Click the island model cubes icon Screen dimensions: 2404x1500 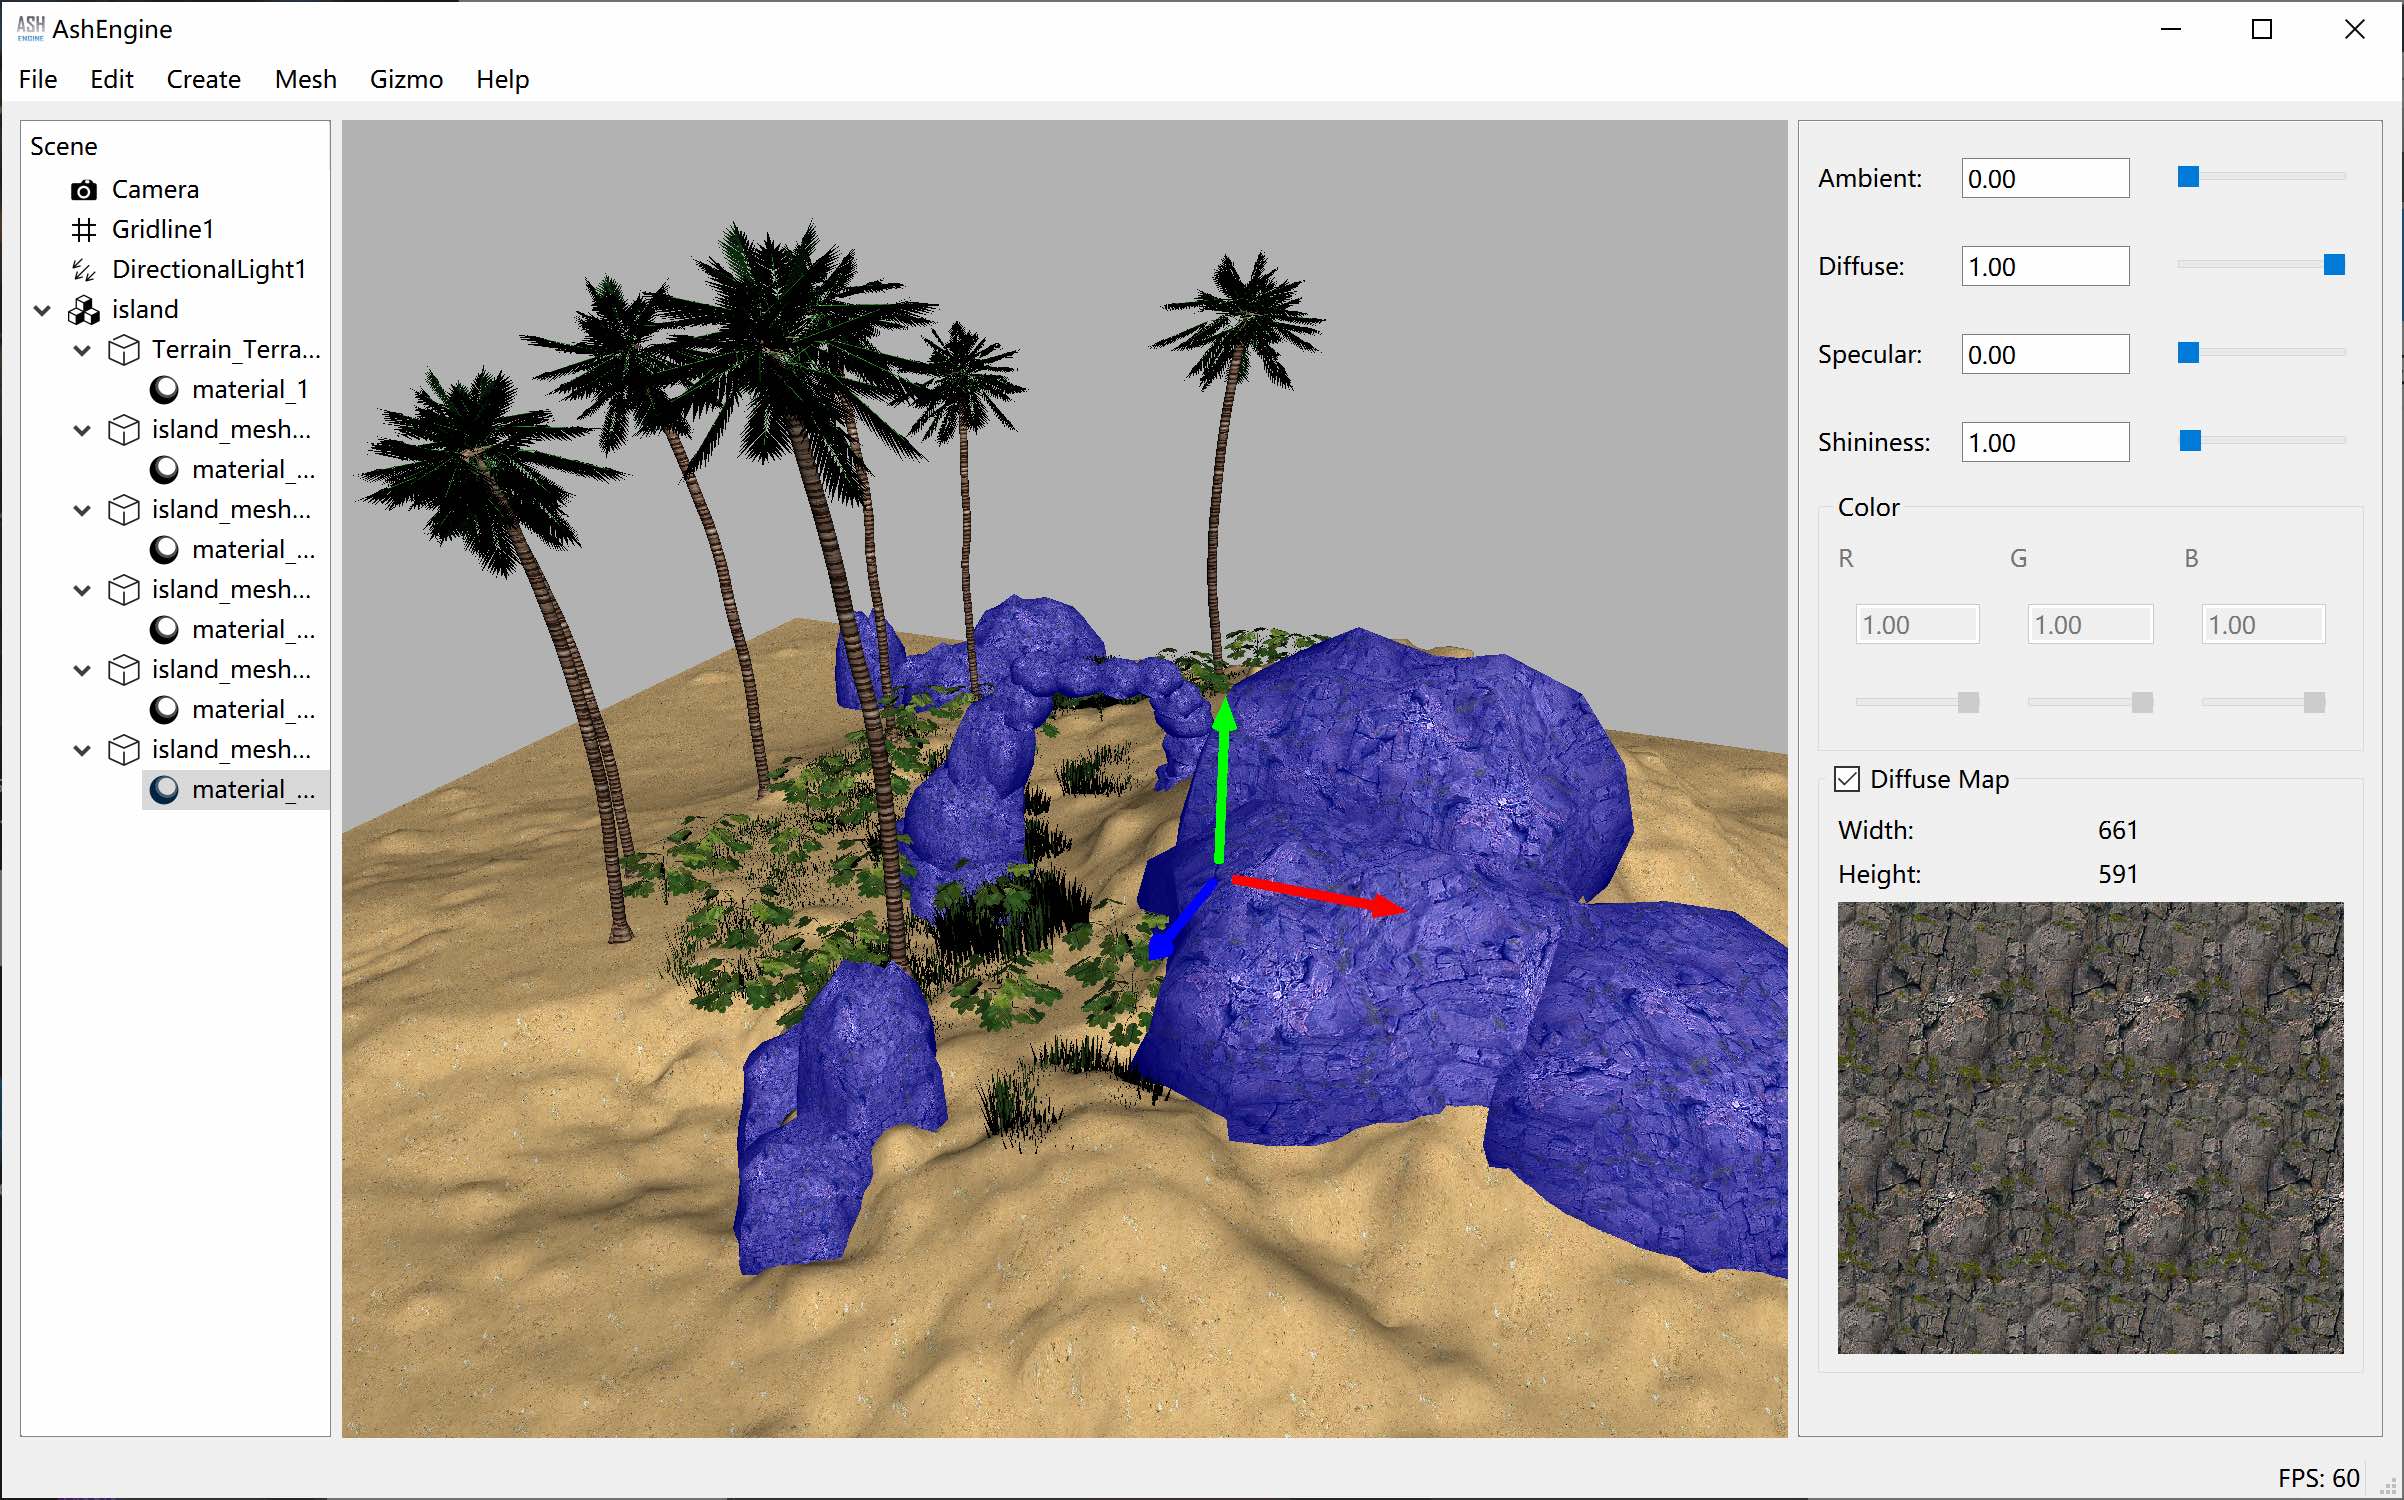pyautogui.click(x=84, y=310)
